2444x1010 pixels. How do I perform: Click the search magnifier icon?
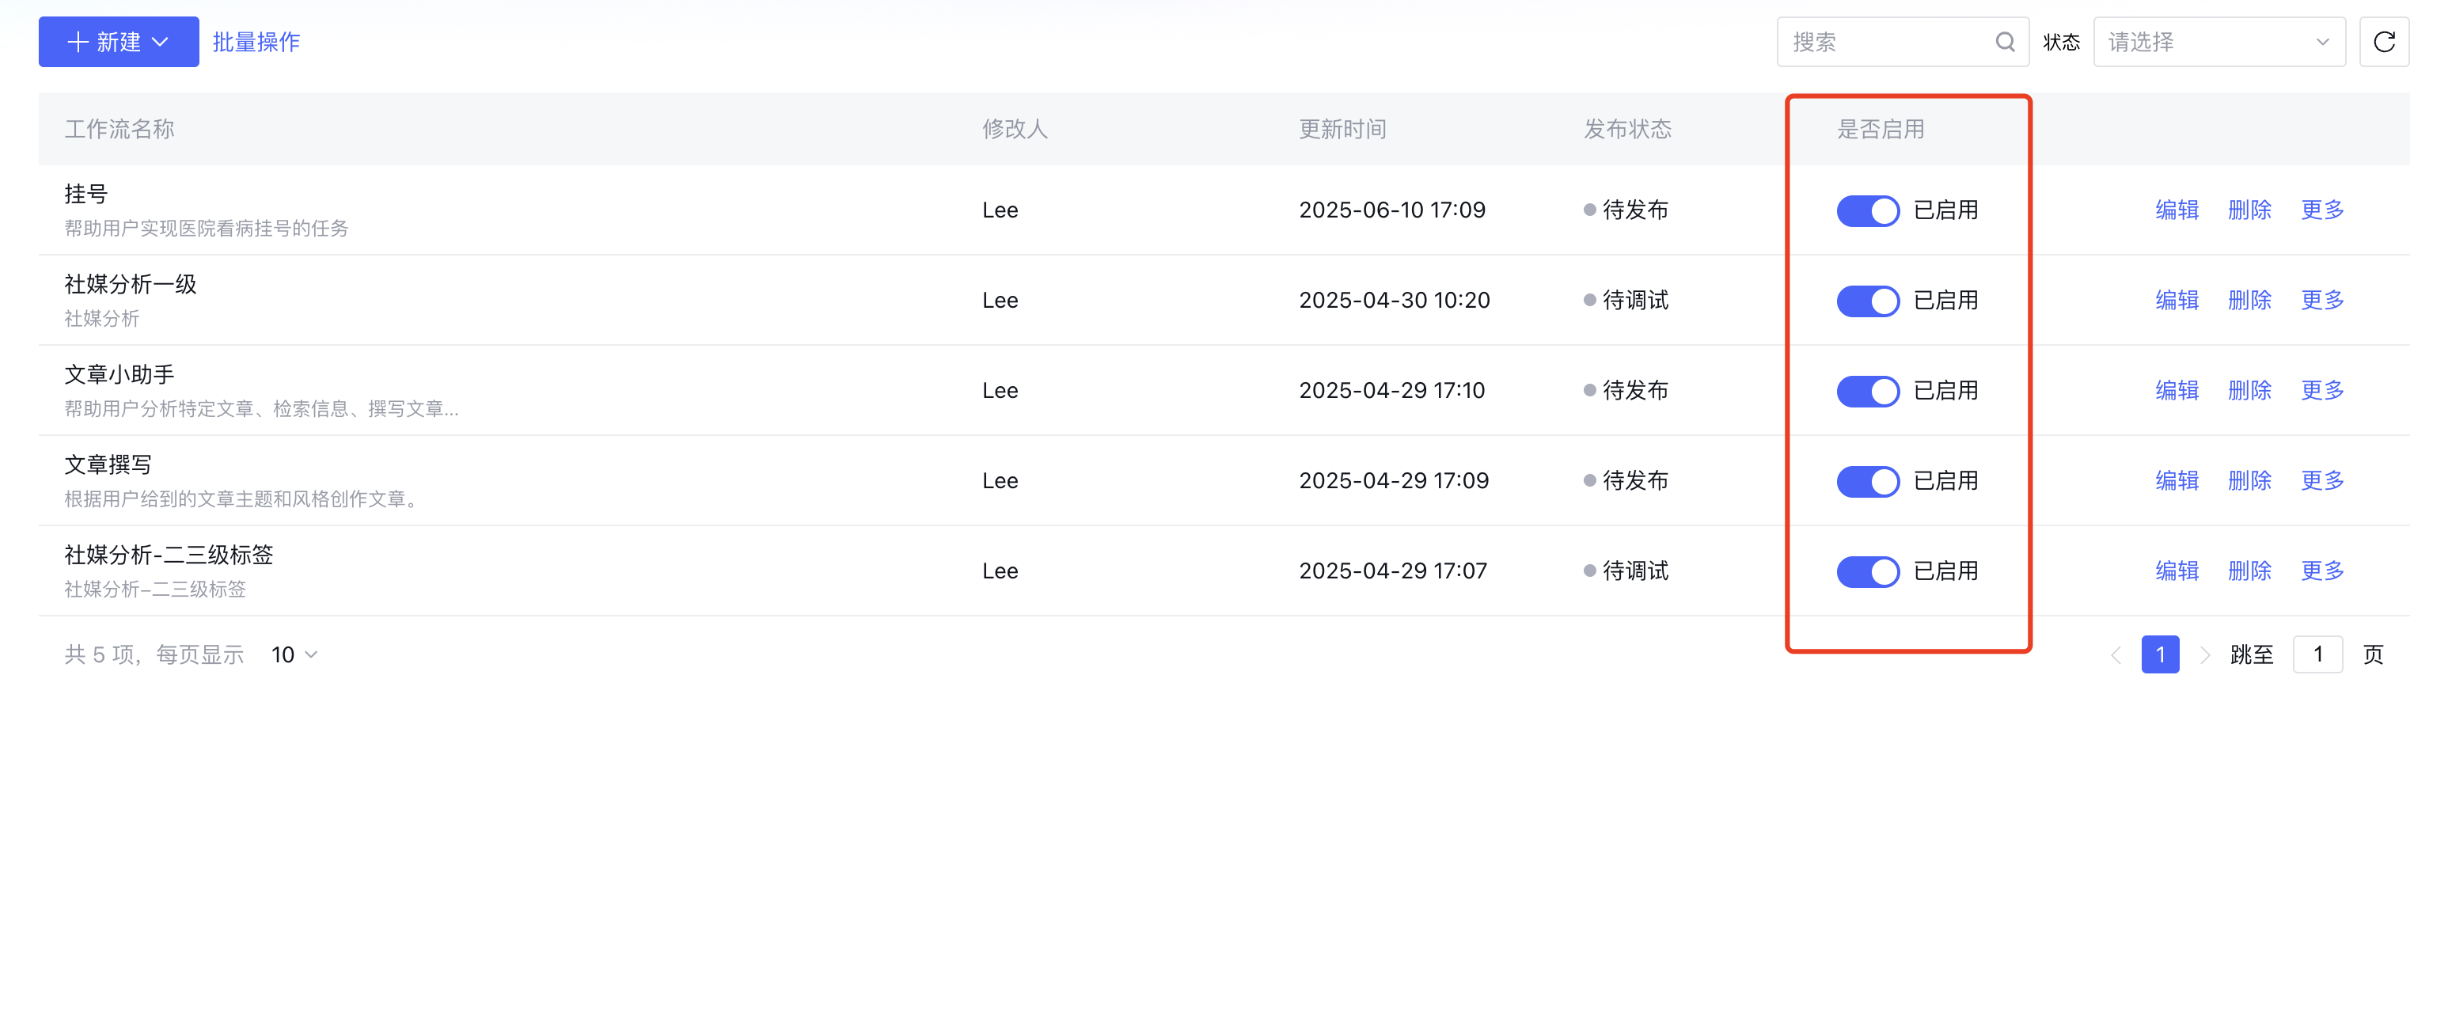[x=2005, y=42]
